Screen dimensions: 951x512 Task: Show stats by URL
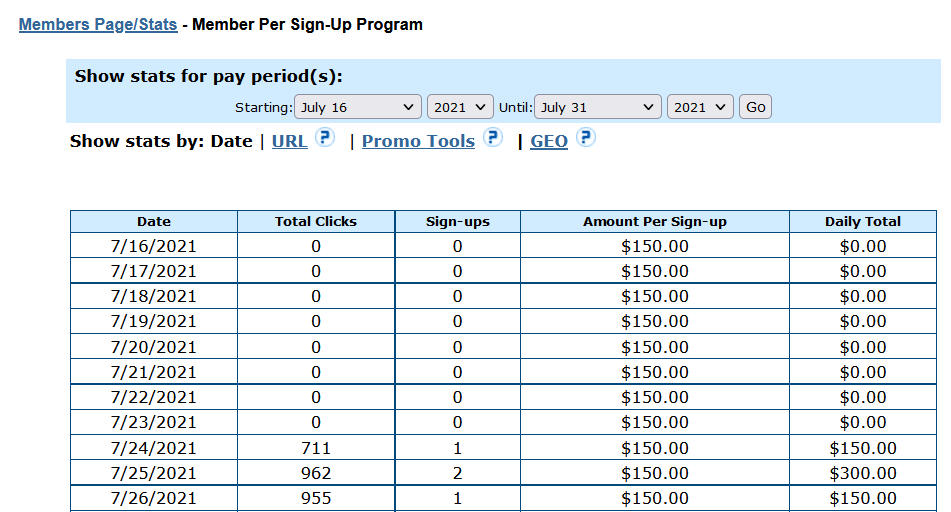[x=289, y=141]
